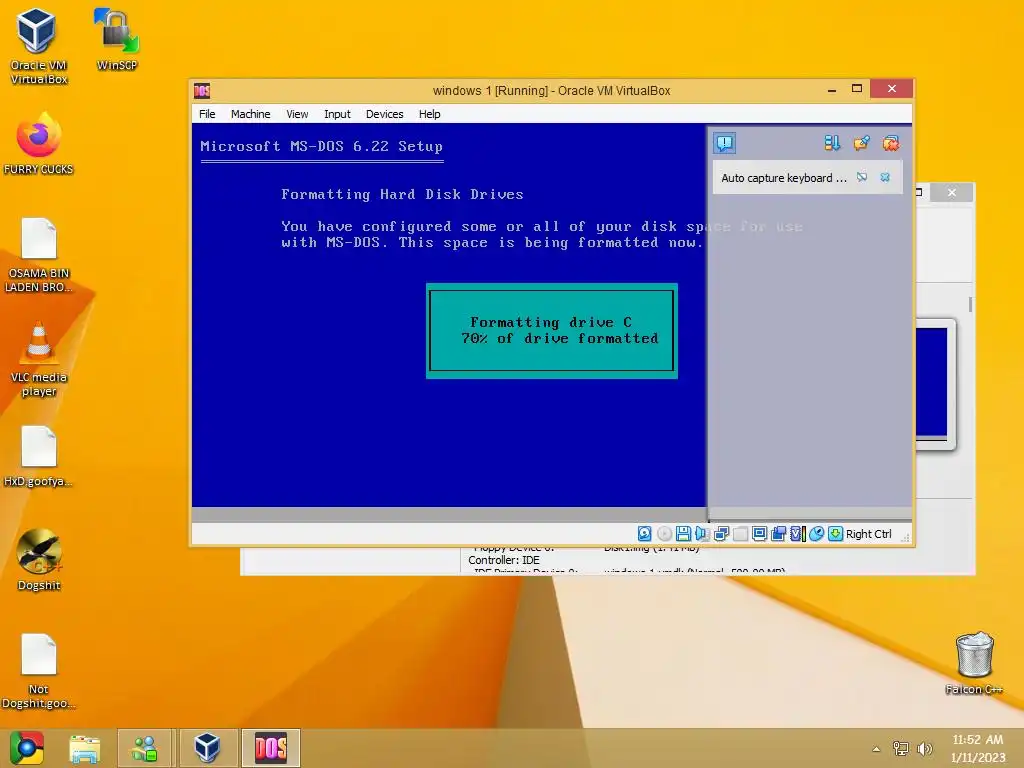This screenshot has height=768, width=1024.
Task: Click the Auto capture keyboard notification text
Action: (784, 178)
